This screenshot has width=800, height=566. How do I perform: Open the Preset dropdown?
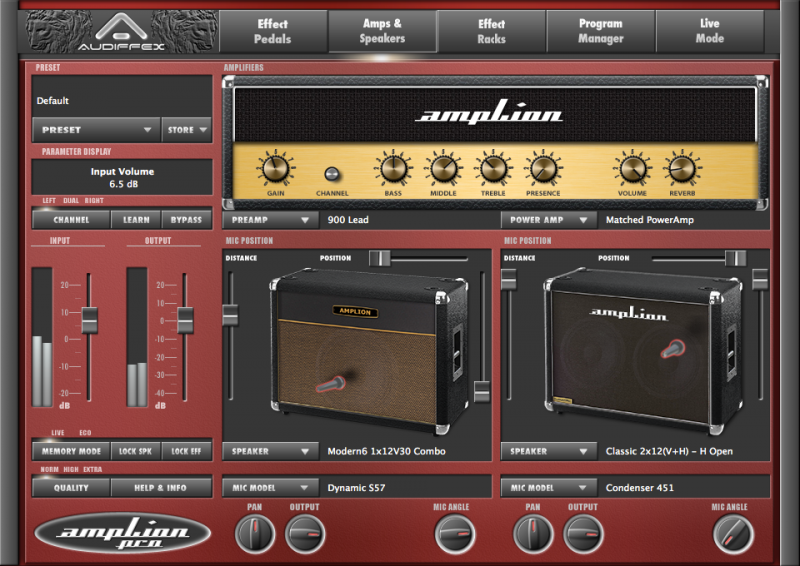coord(96,130)
